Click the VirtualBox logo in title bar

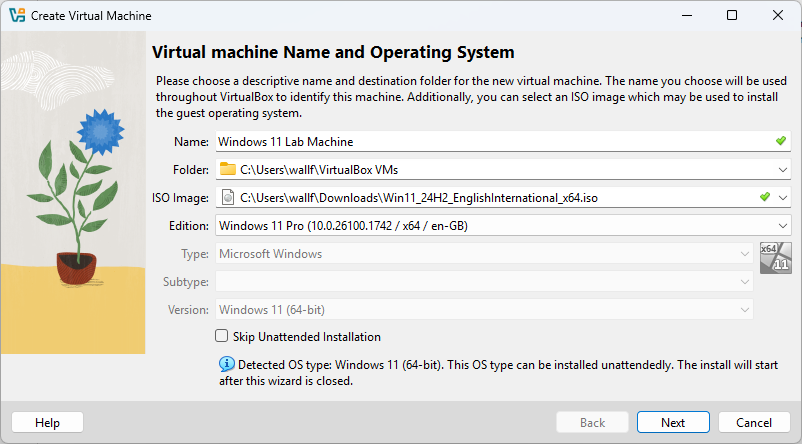17,15
